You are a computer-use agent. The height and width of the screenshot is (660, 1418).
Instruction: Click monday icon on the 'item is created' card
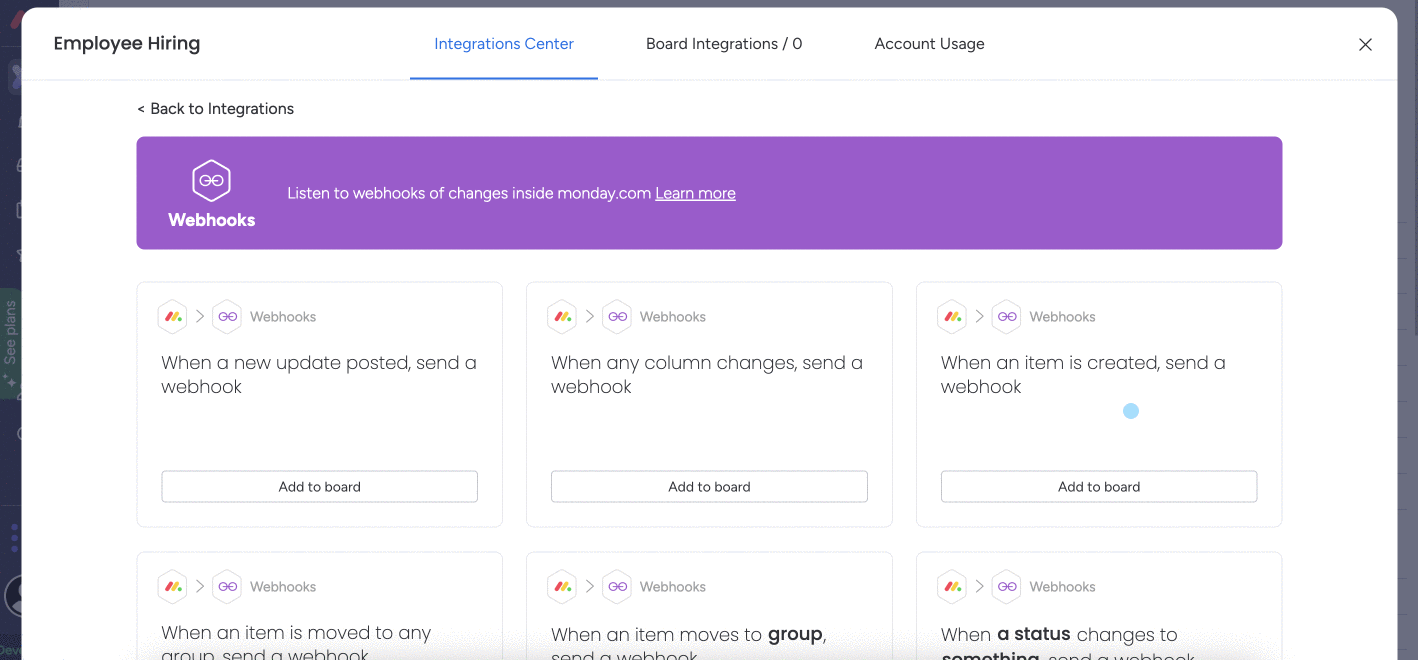click(x=953, y=317)
